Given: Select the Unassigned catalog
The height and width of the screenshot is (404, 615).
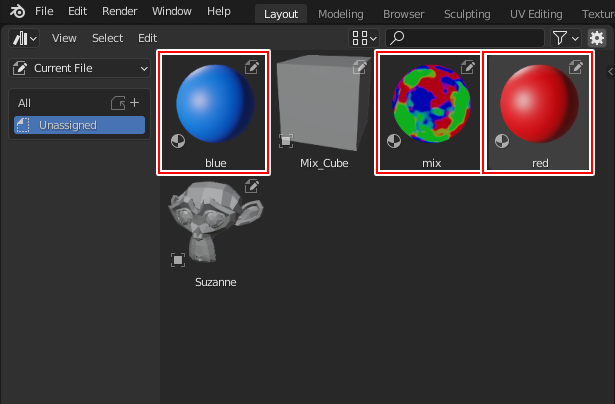Looking at the screenshot, I should tap(79, 125).
